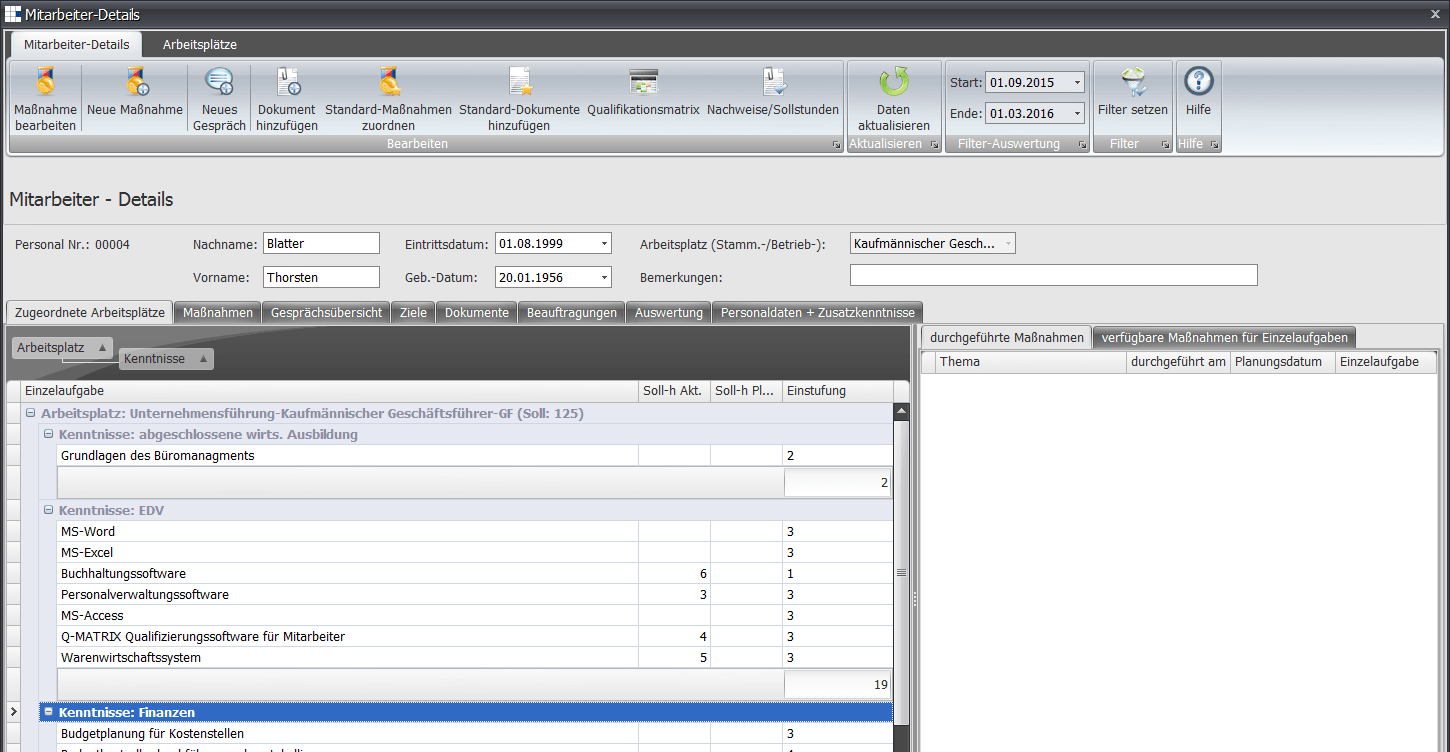Screen dimensions: 1450x752
Task: Click the Kenntnisse grouping button
Action: [165, 359]
